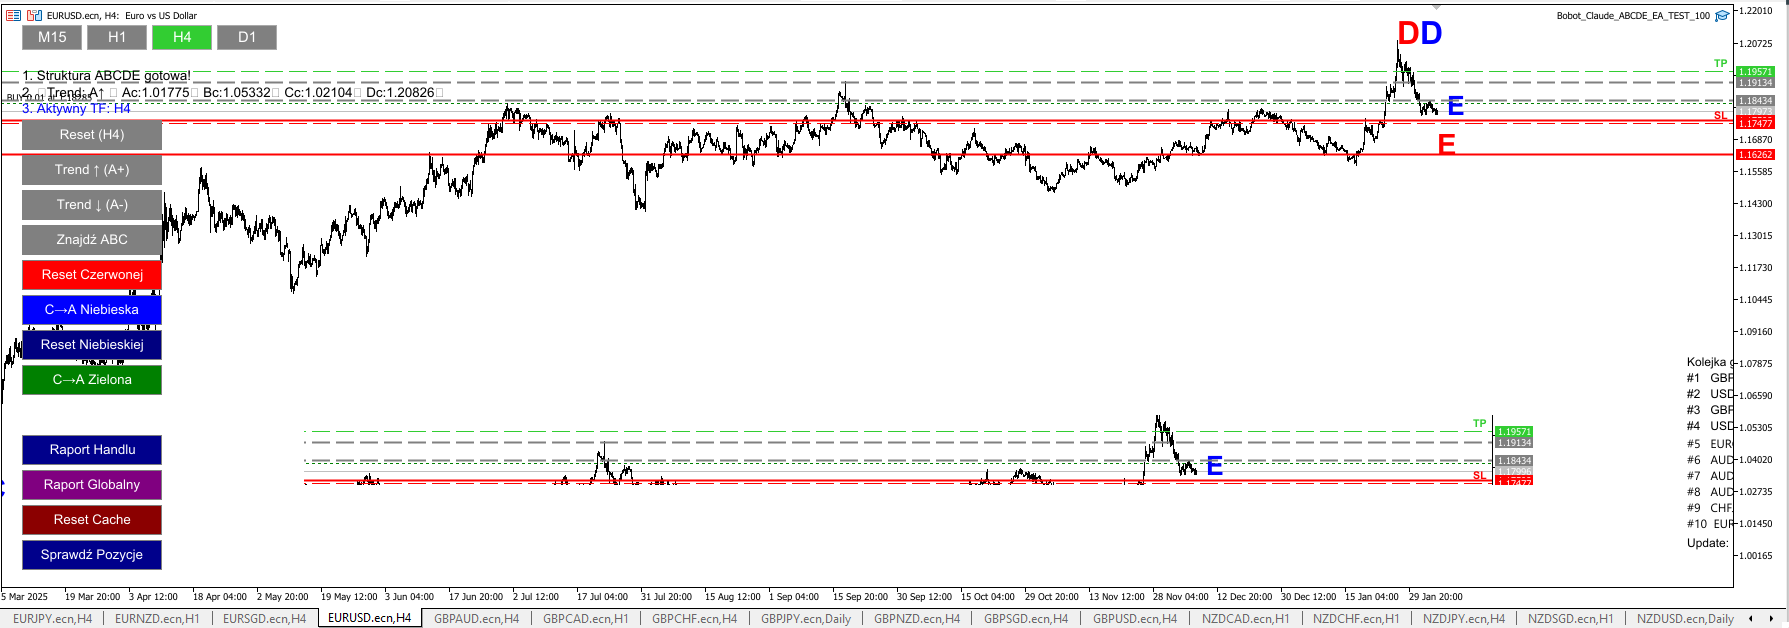Click the chart shift triangle marker
Viewport: 1789px width, 628px height.
1436,7
